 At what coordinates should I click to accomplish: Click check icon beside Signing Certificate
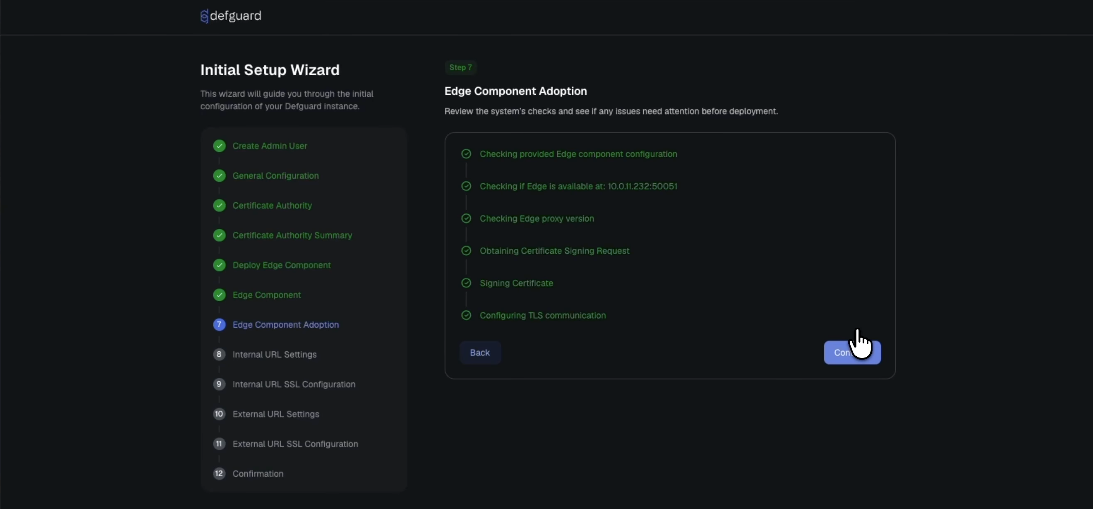466,283
